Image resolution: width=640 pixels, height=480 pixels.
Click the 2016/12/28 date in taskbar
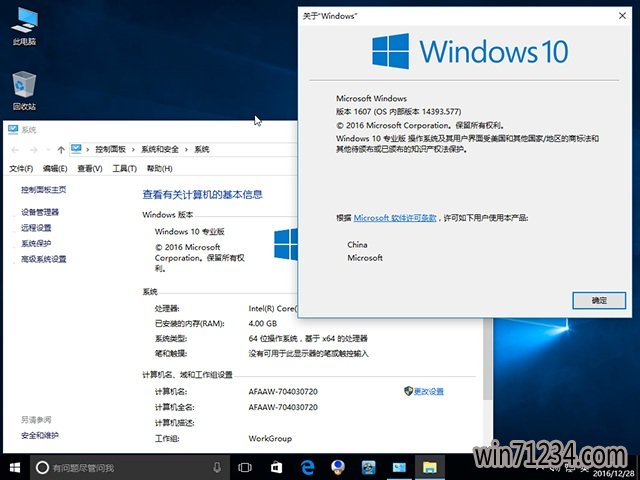613,474
